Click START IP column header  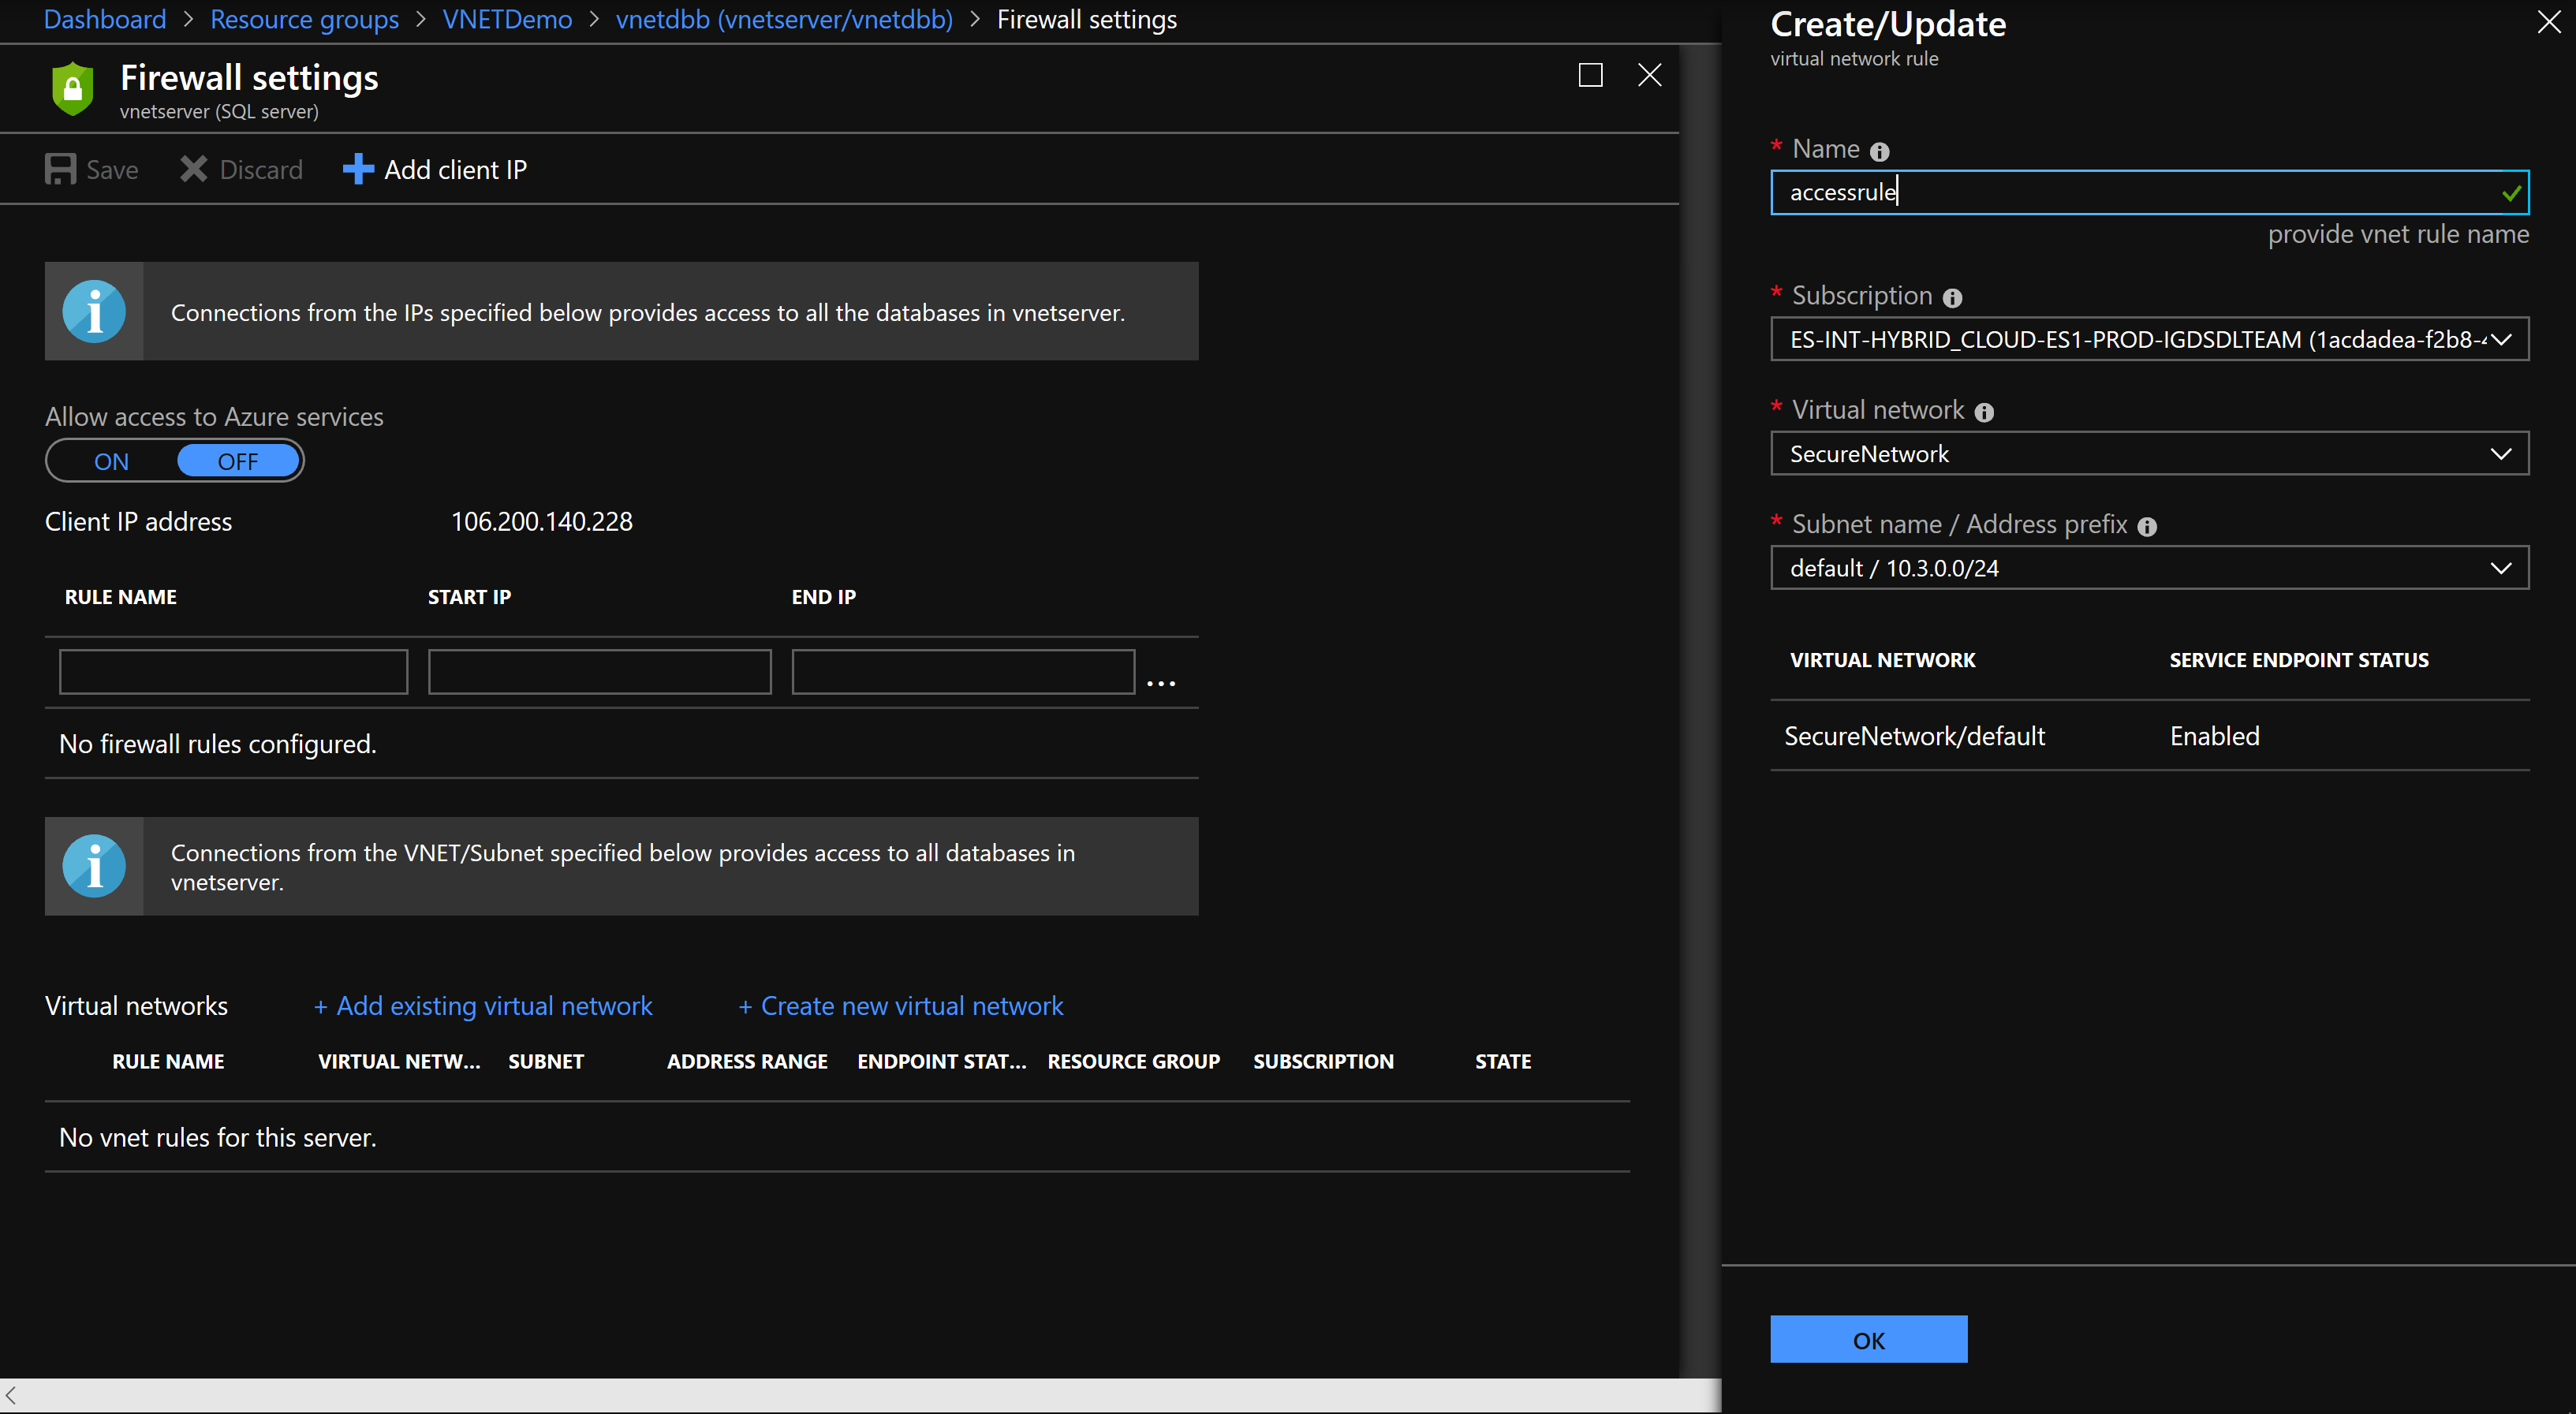(469, 597)
